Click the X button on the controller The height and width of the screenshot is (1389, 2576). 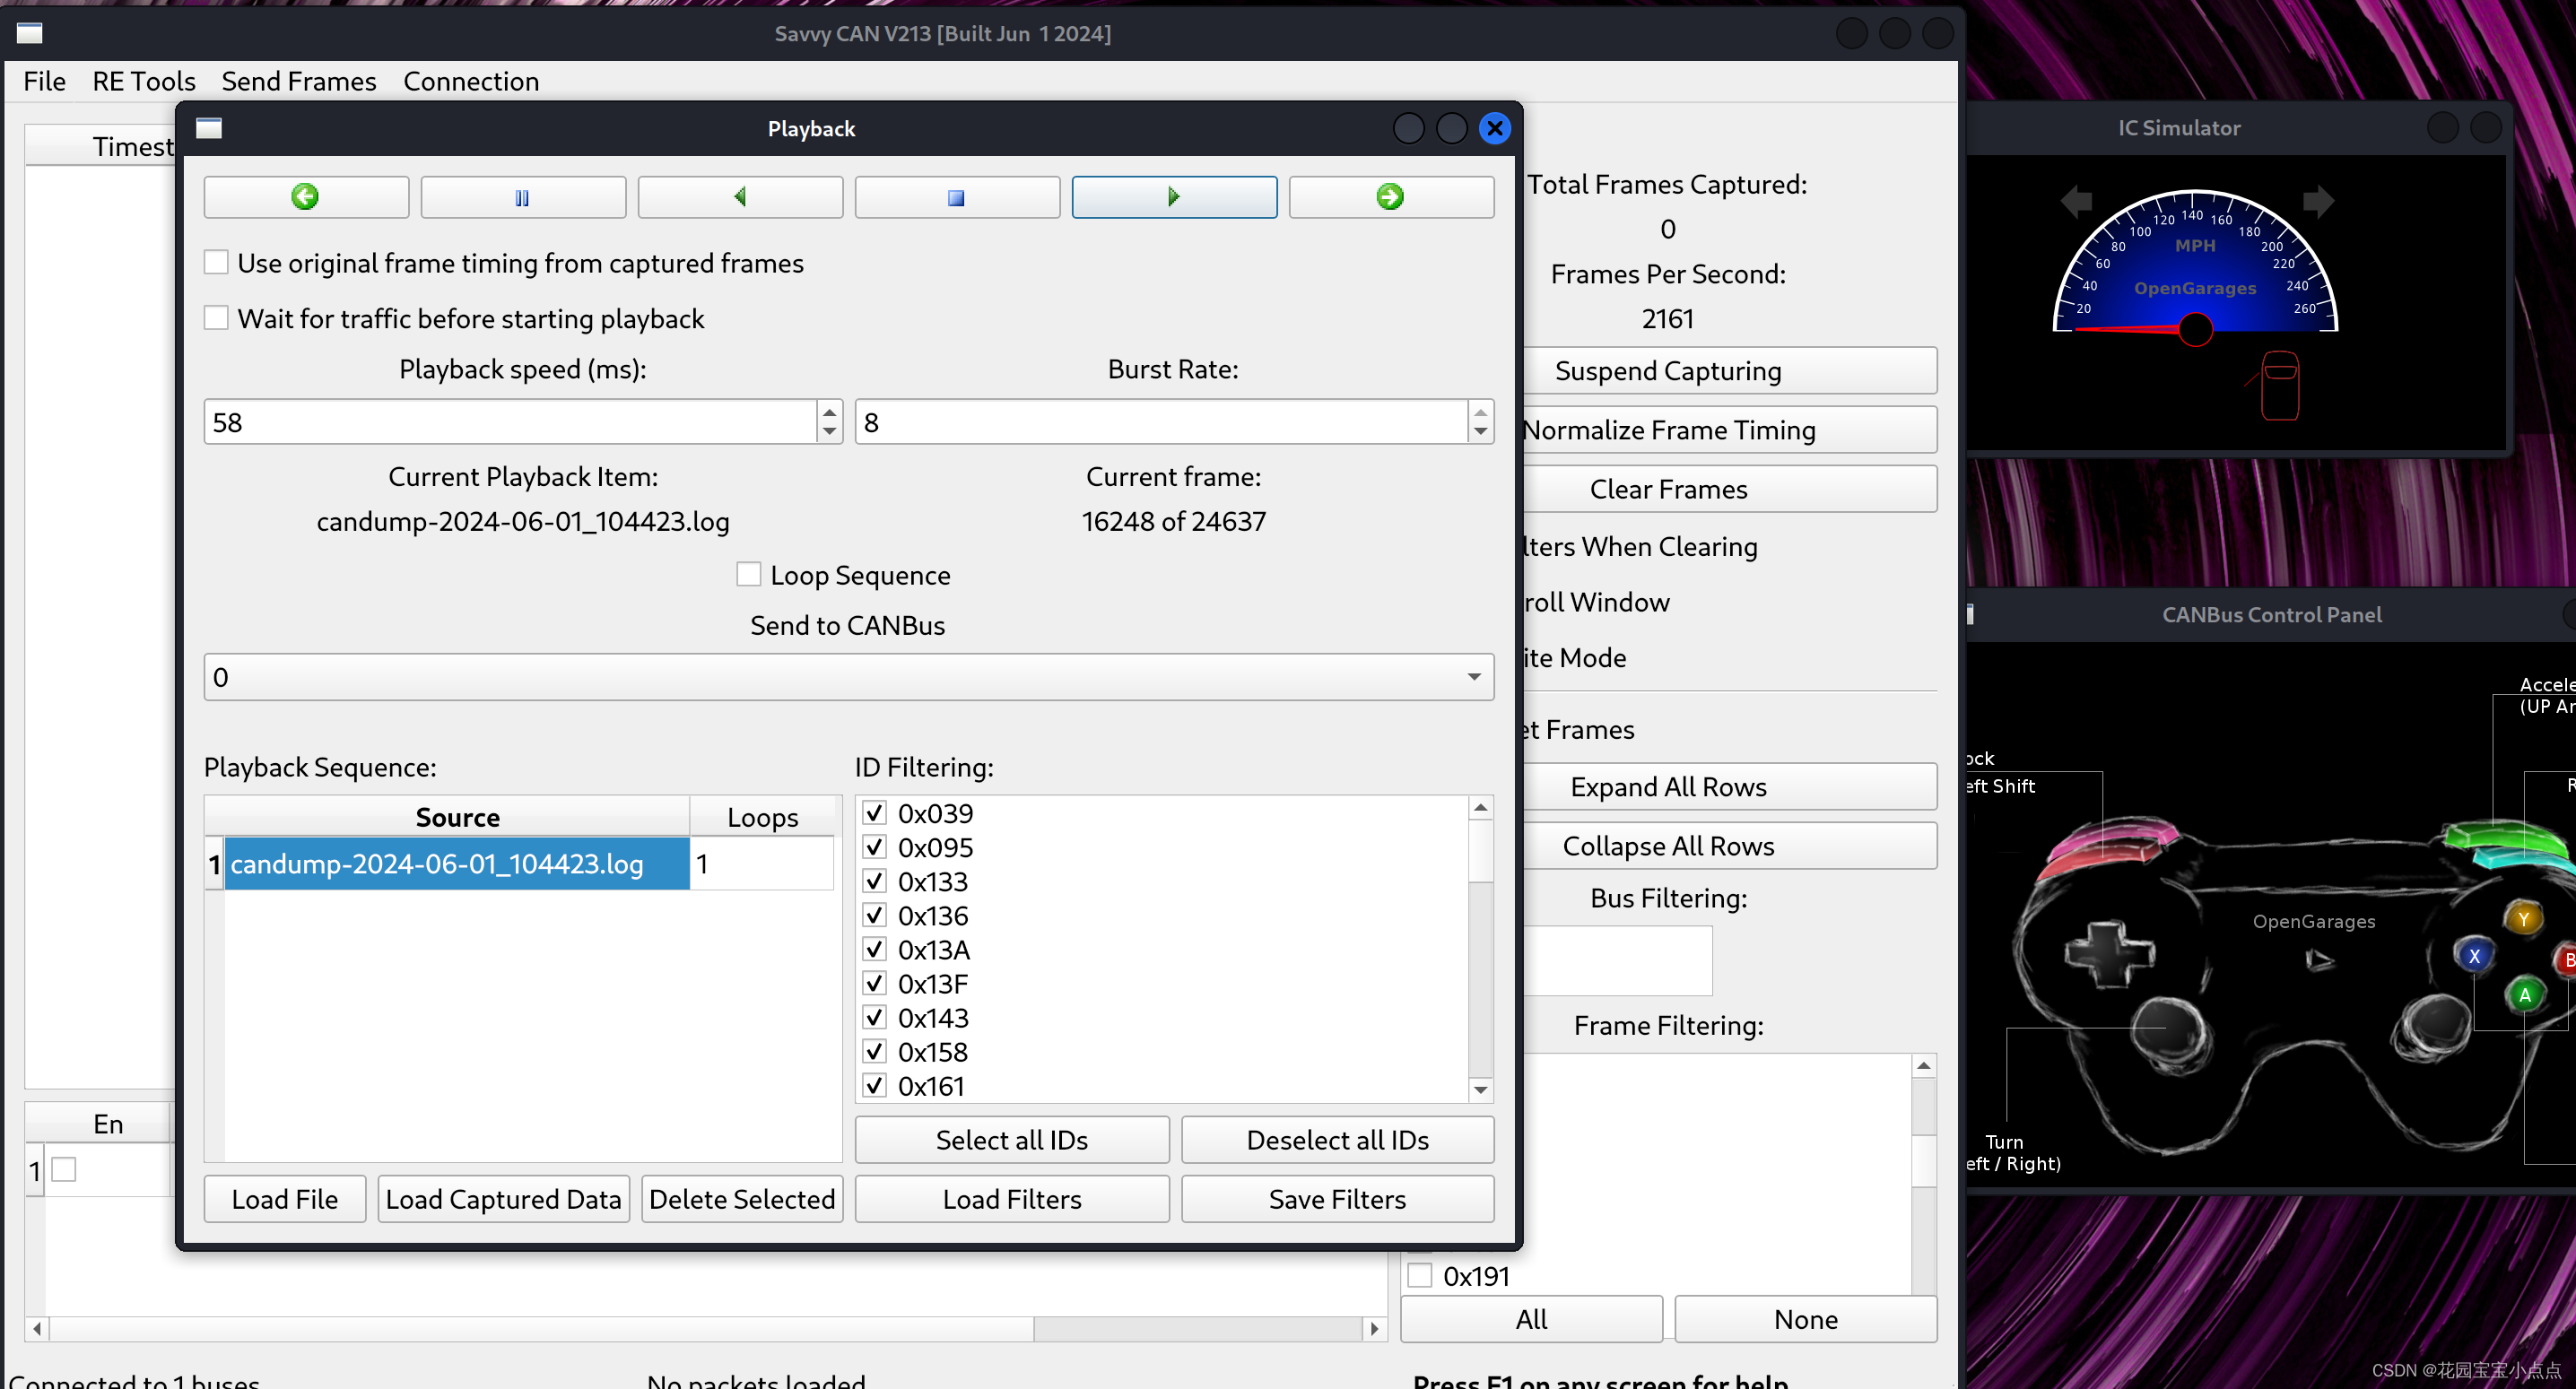click(2474, 956)
